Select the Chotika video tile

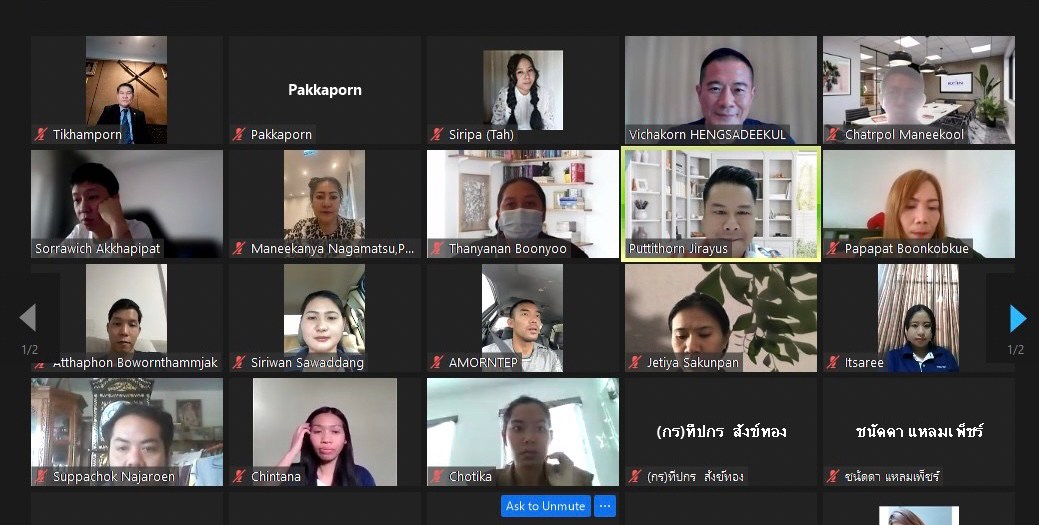(x=523, y=432)
